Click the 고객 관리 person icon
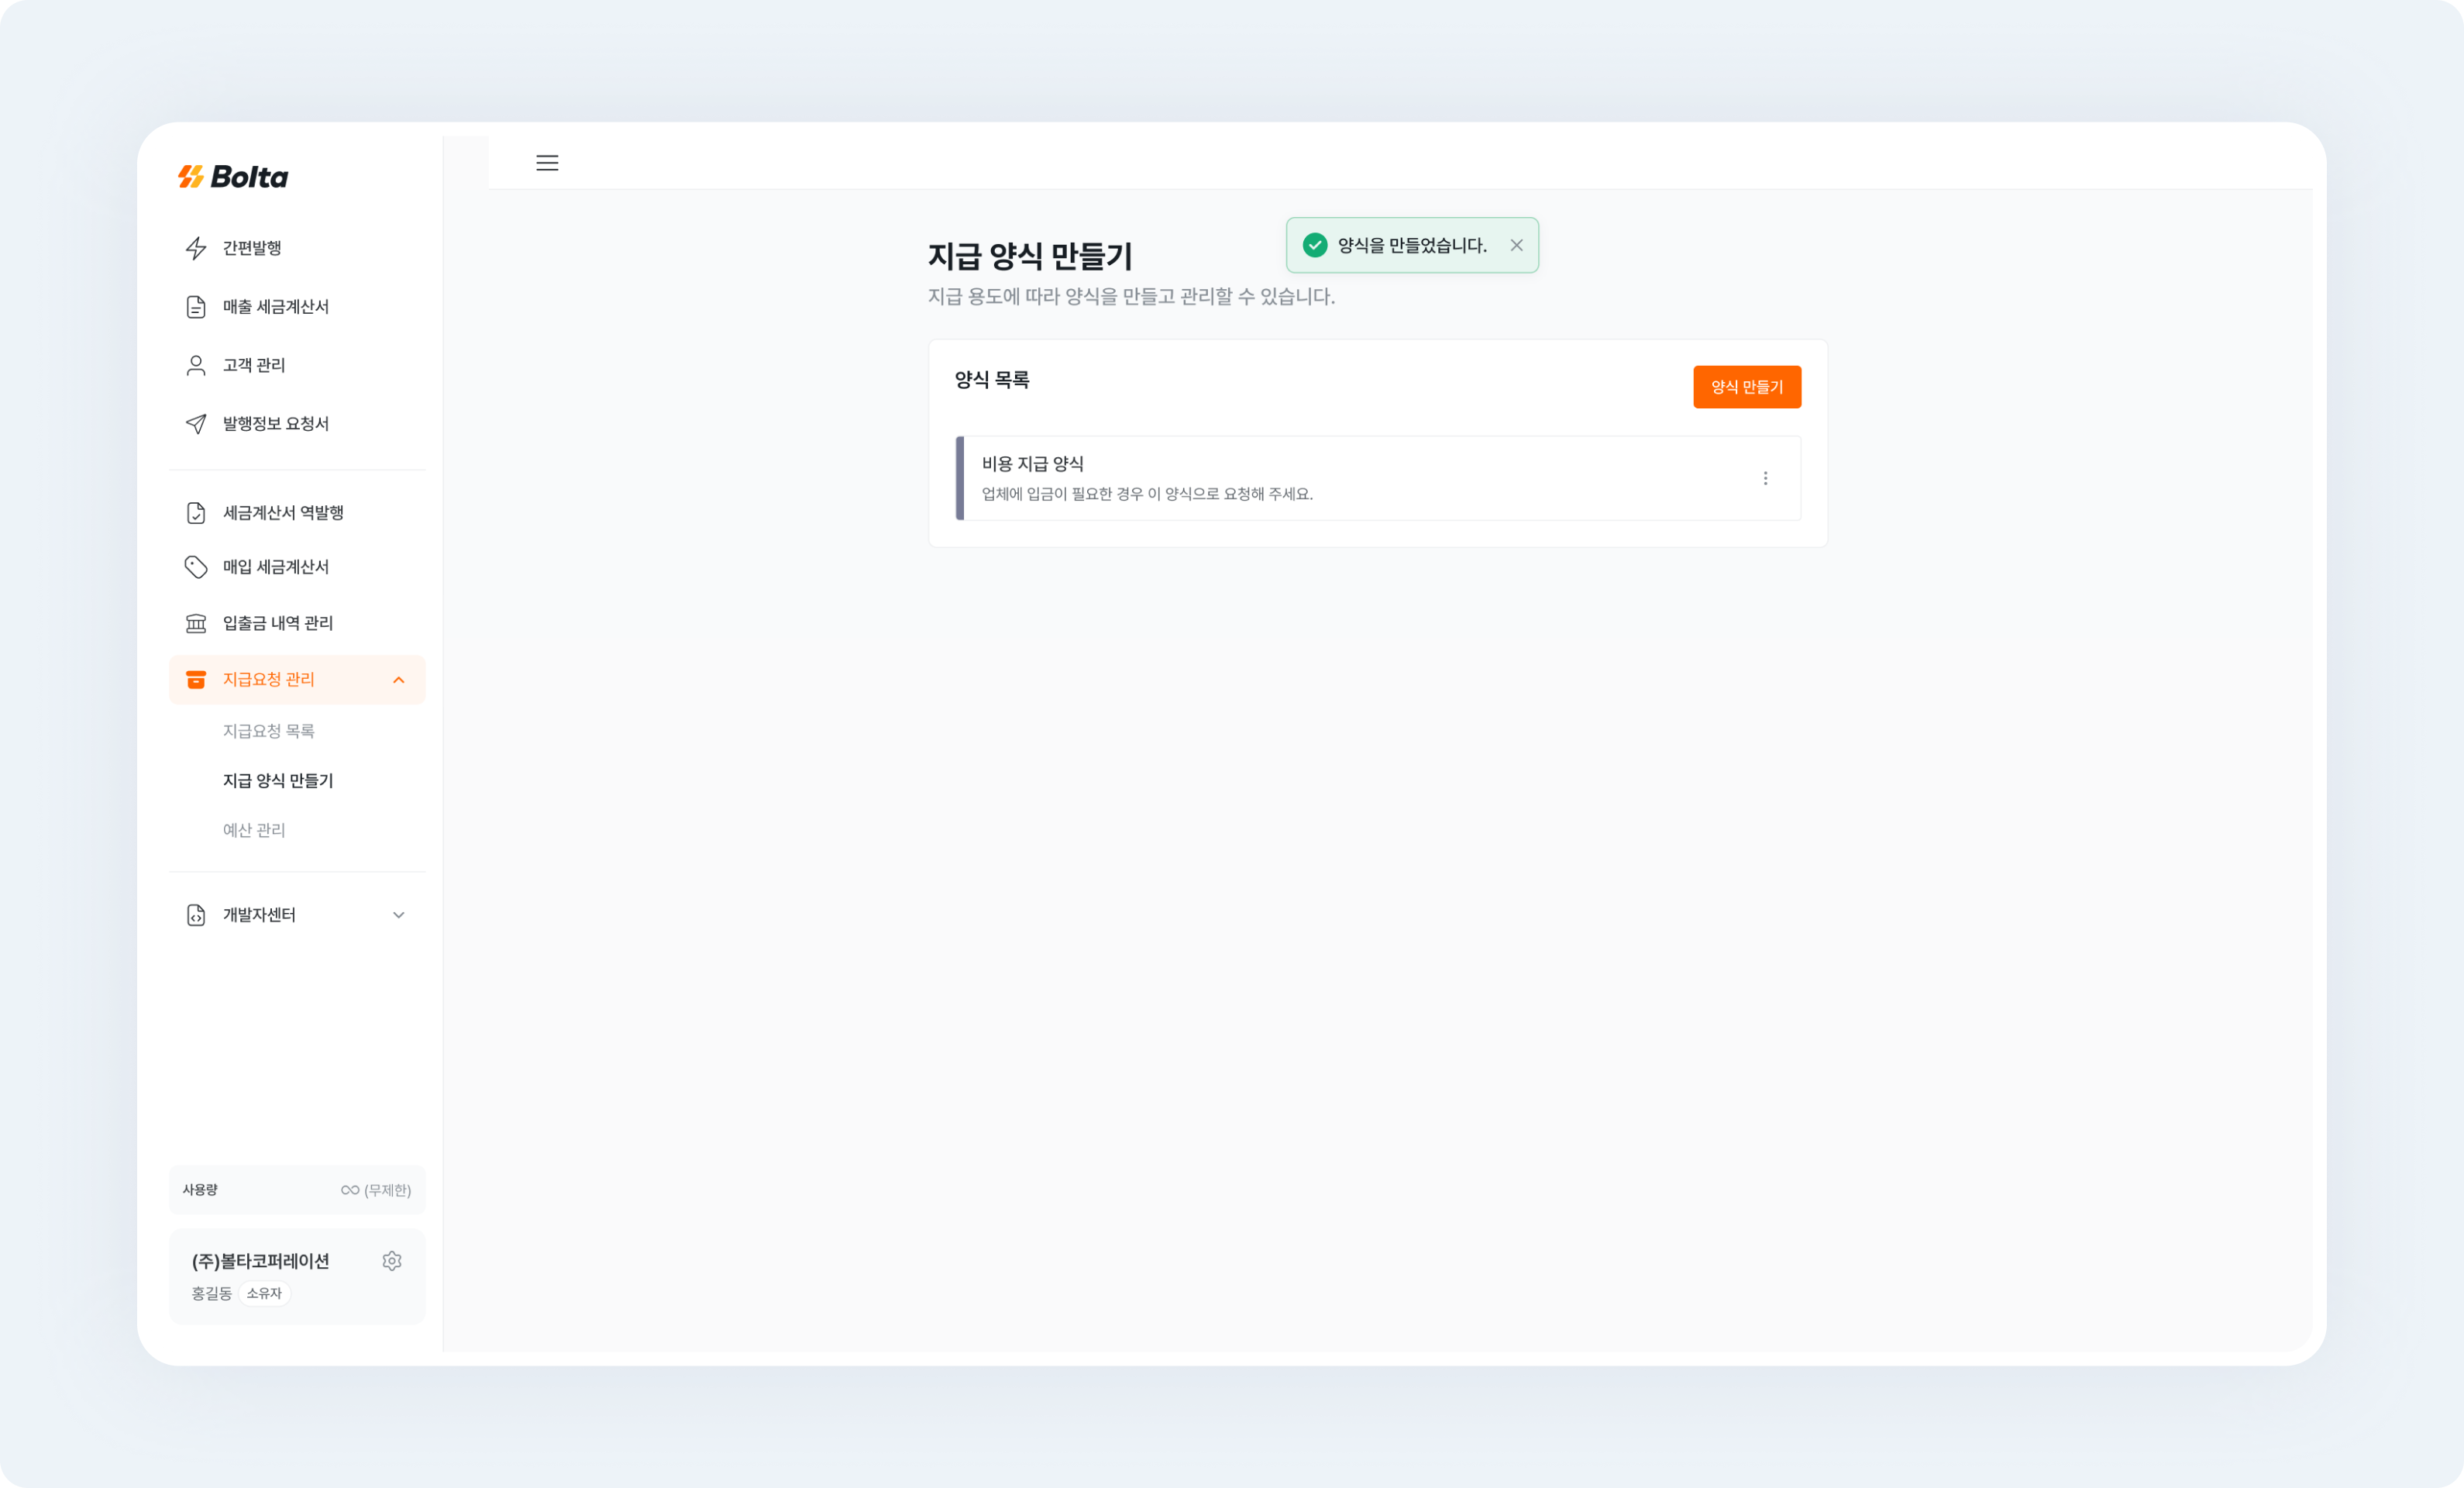Screen dimensions: 2464x1488 pos(196,364)
